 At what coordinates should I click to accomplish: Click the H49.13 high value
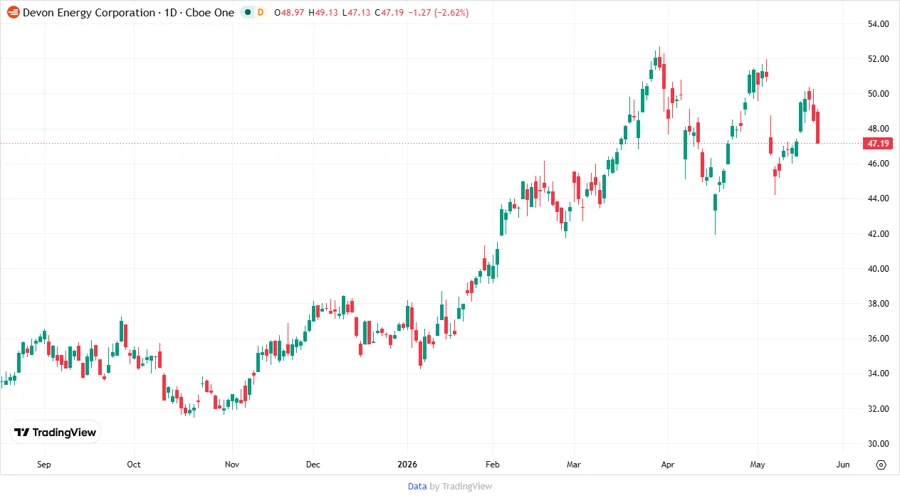click(323, 12)
